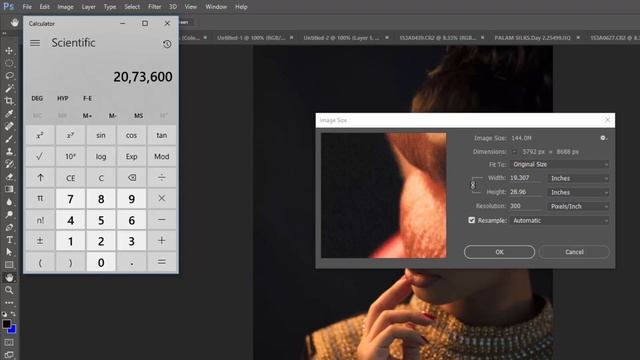
Task: Click the sin function key
Action: click(101, 135)
